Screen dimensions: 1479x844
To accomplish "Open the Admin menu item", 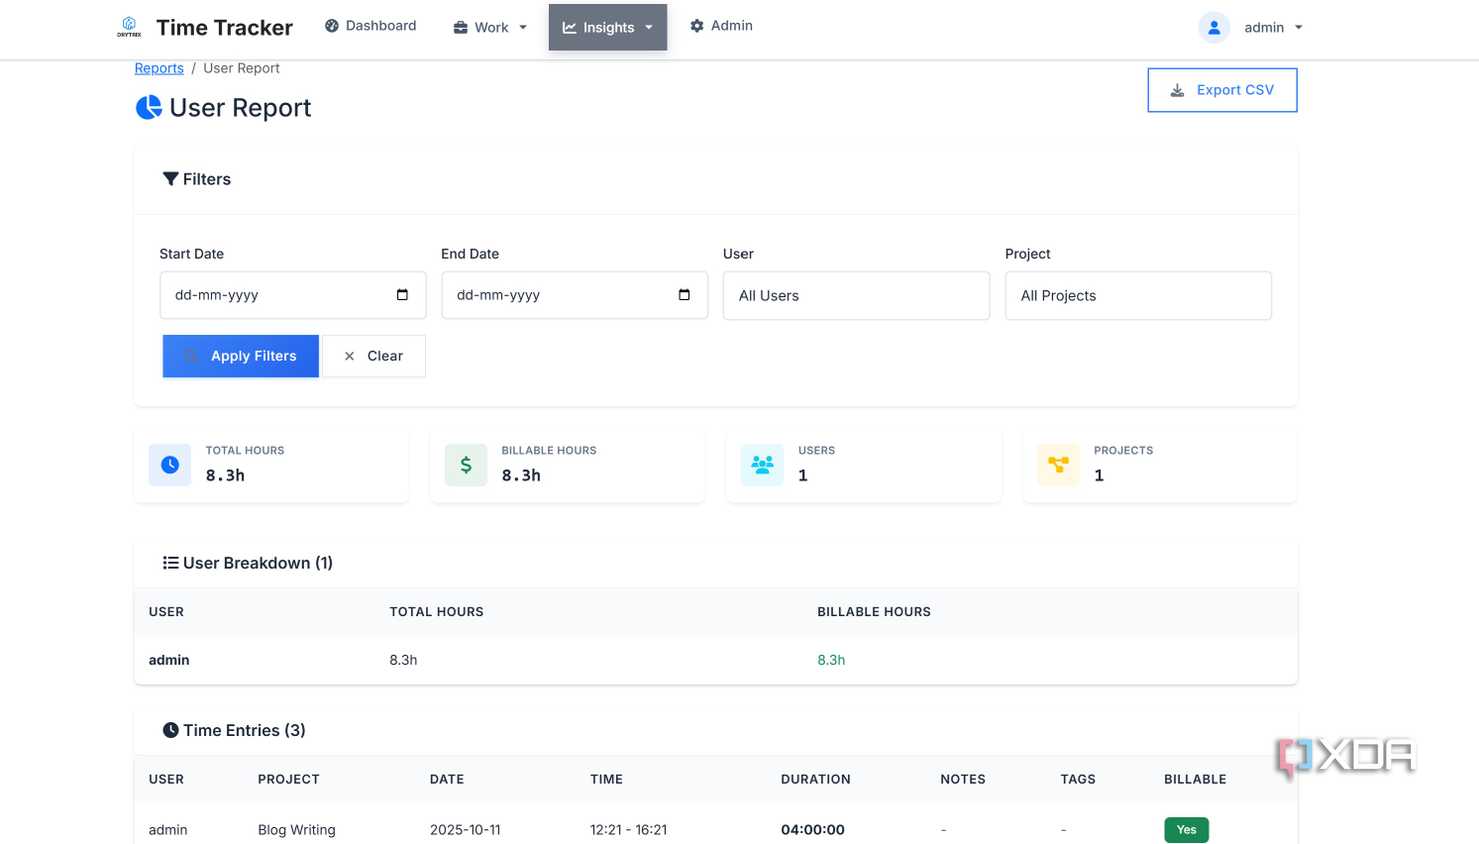I will point(721,26).
